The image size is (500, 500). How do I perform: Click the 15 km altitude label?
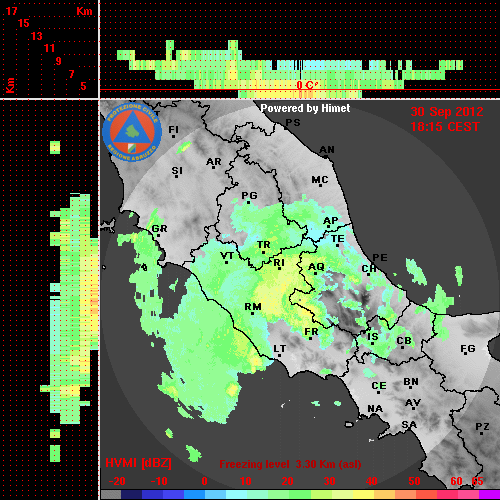pyautogui.click(x=24, y=23)
